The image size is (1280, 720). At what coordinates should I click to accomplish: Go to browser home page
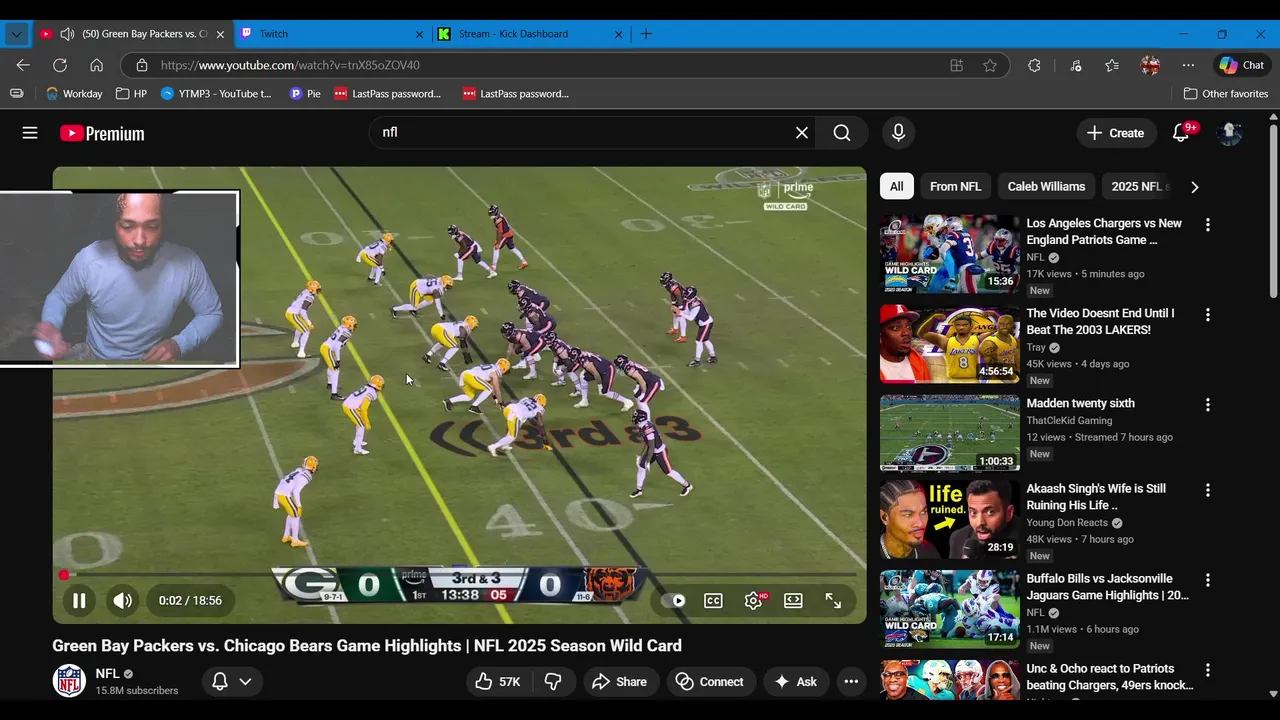tap(96, 65)
